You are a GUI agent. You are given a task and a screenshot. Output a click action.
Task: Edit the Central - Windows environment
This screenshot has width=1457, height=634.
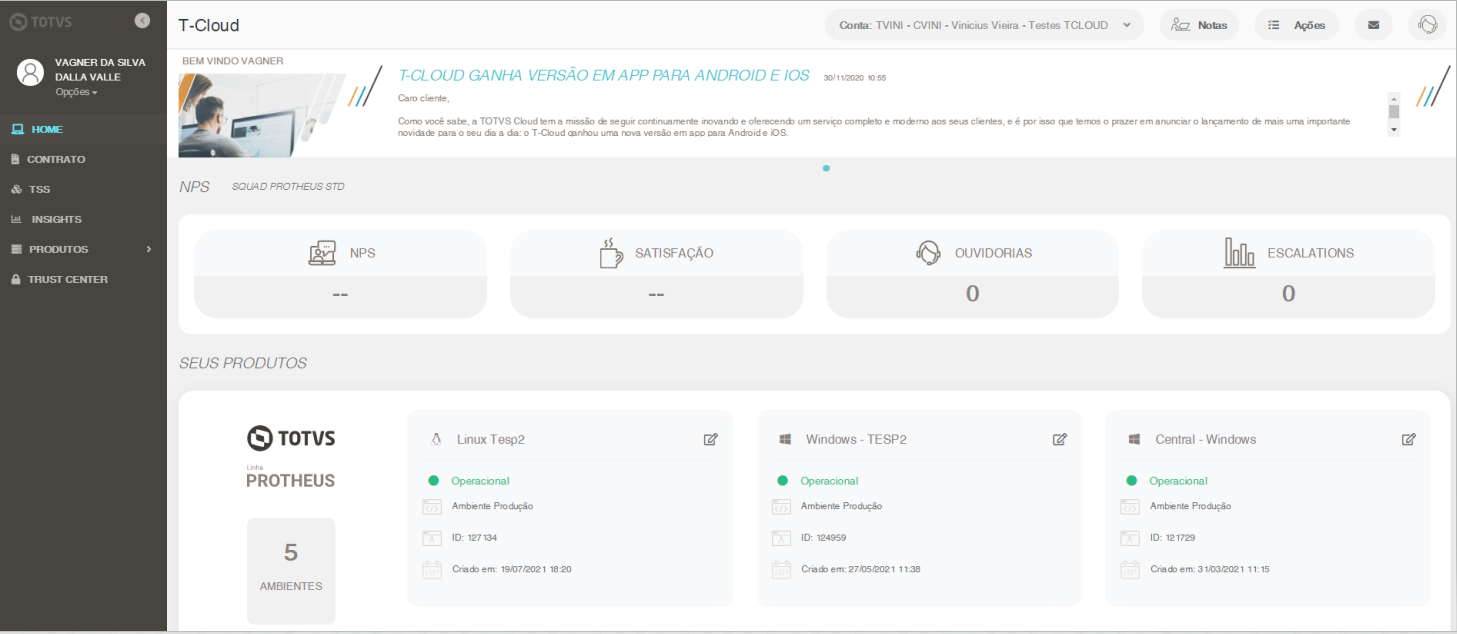coord(1409,439)
